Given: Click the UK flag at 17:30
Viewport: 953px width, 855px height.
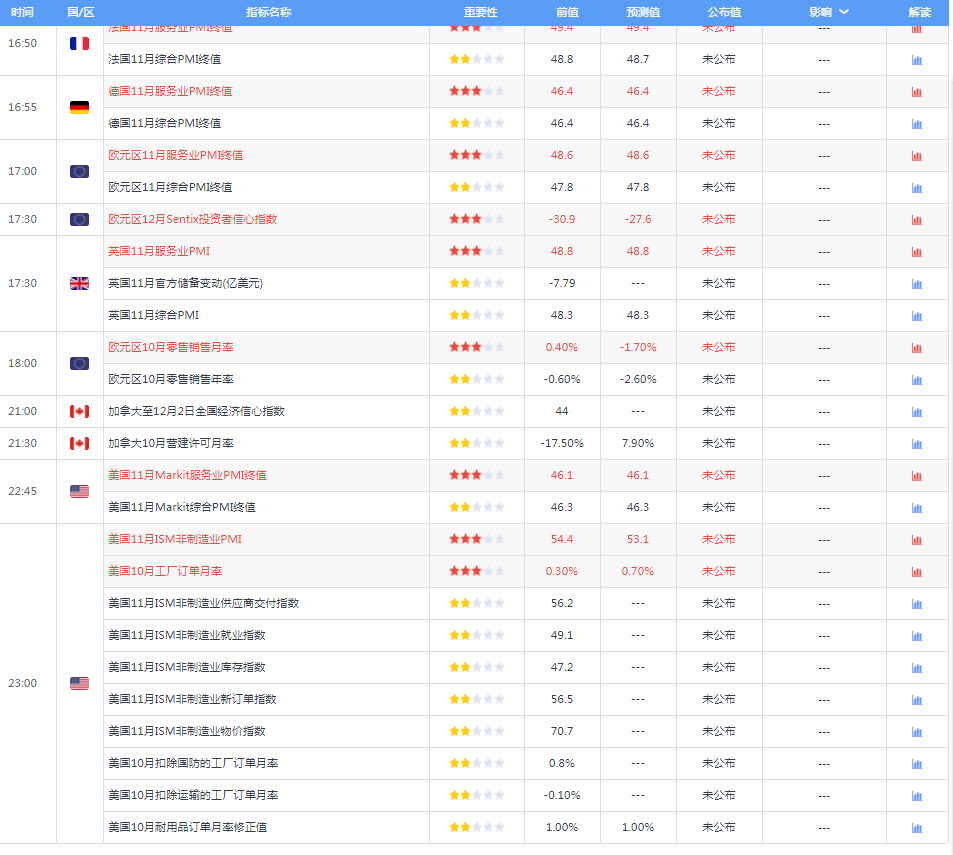Looking at the screenshot, I should tap(79, 283).
